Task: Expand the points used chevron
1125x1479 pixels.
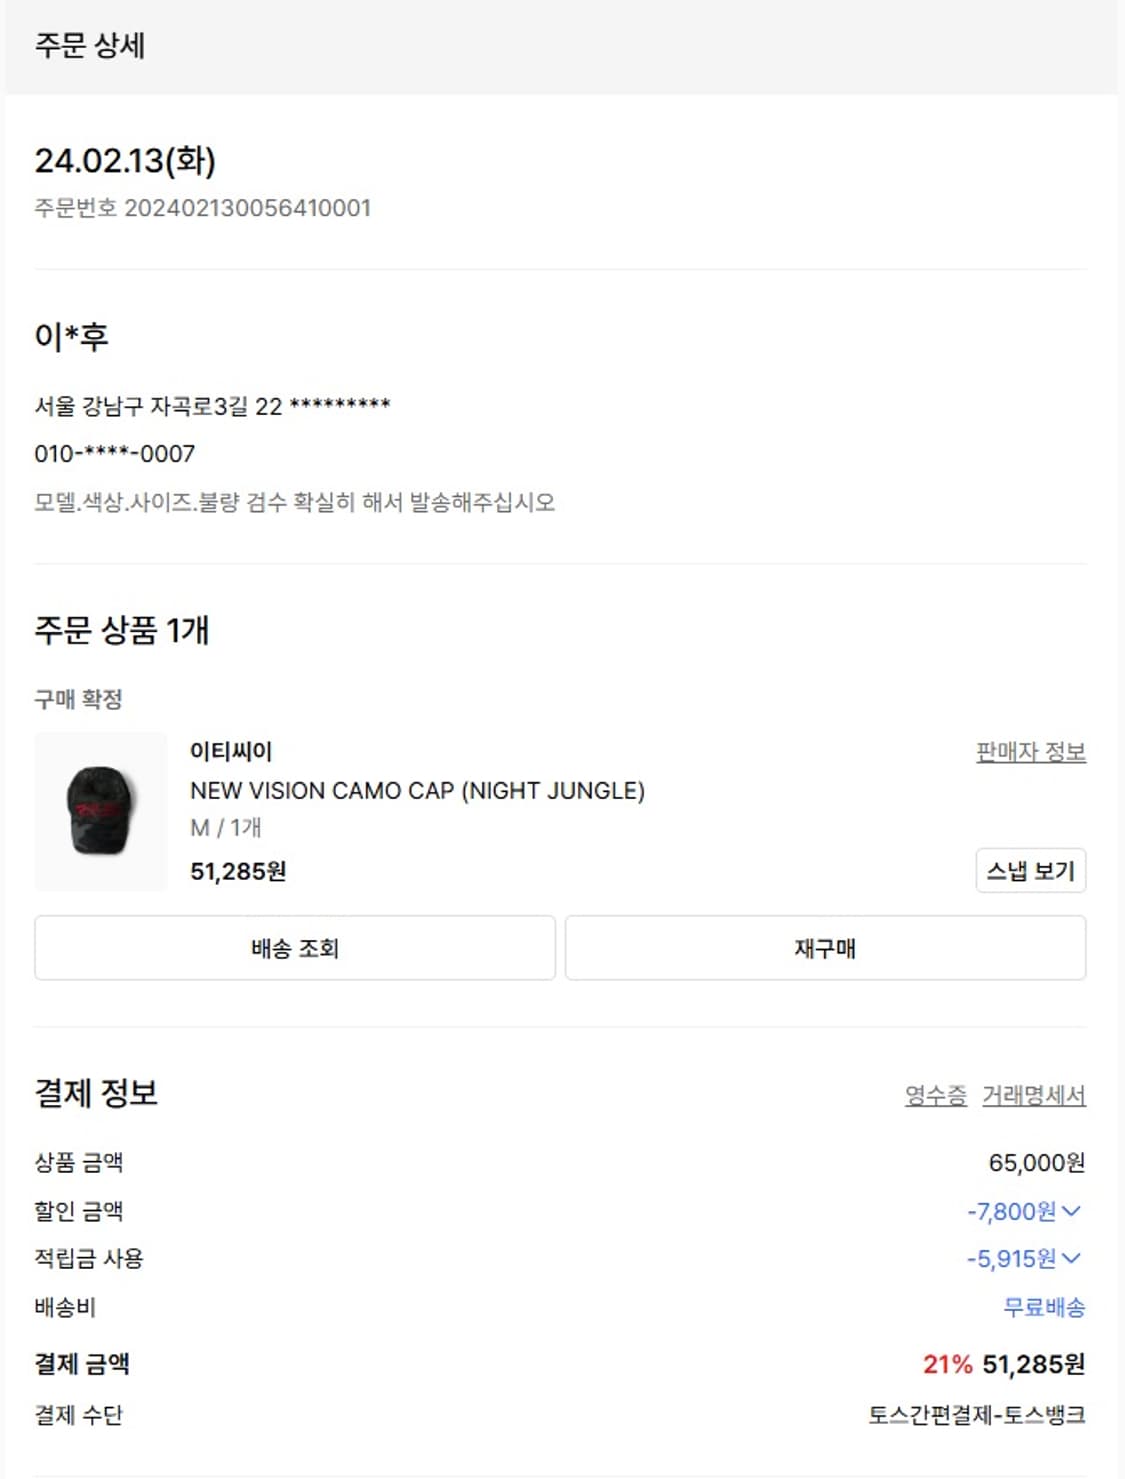Action: click(x=1072, y=1258)
